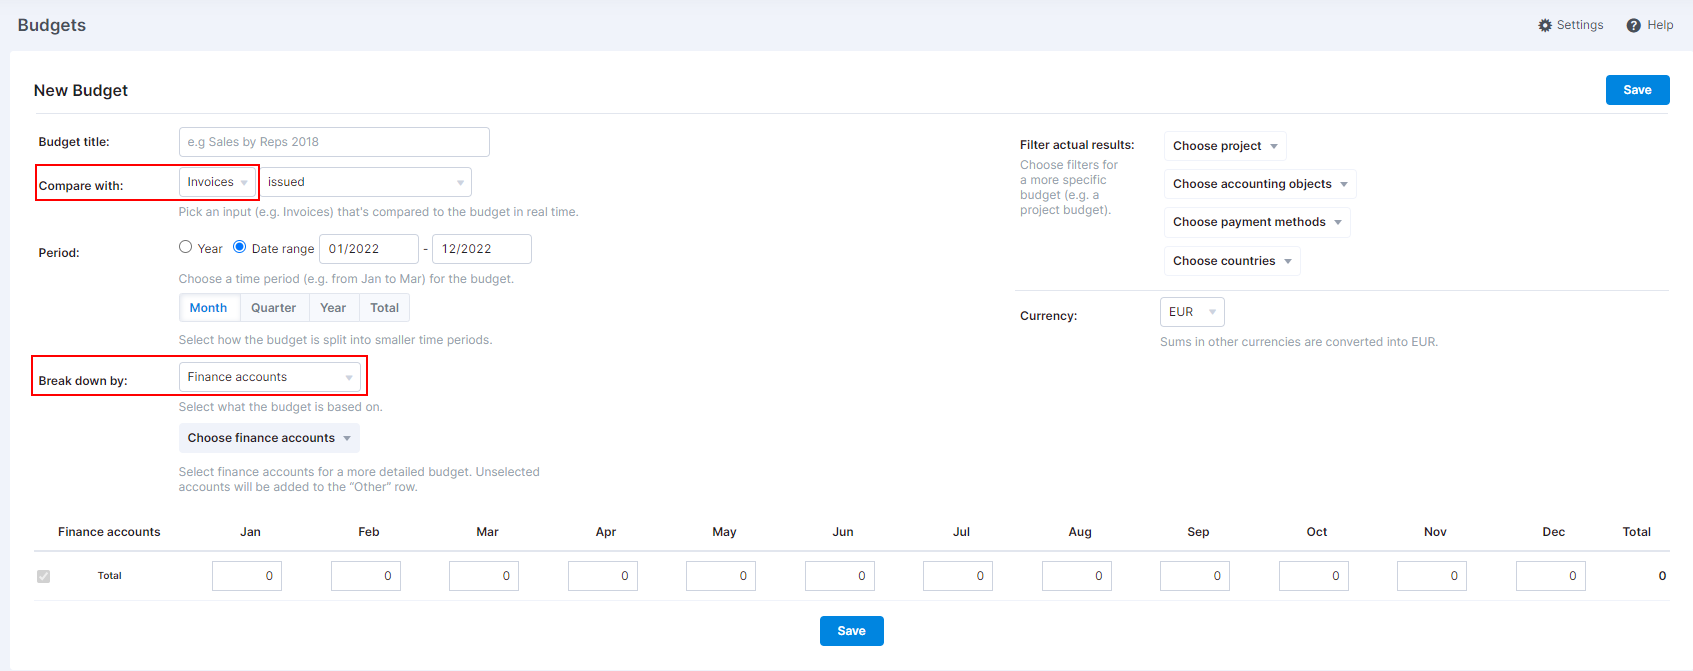Click the Help question mark icon
The image size is (1693, 671).
click(x=1633, y=25)
